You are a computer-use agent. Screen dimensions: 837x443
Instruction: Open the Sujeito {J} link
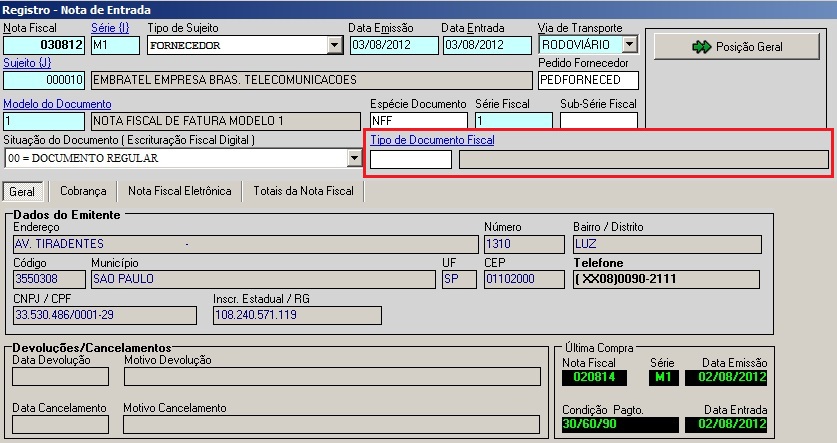point(27,63)
